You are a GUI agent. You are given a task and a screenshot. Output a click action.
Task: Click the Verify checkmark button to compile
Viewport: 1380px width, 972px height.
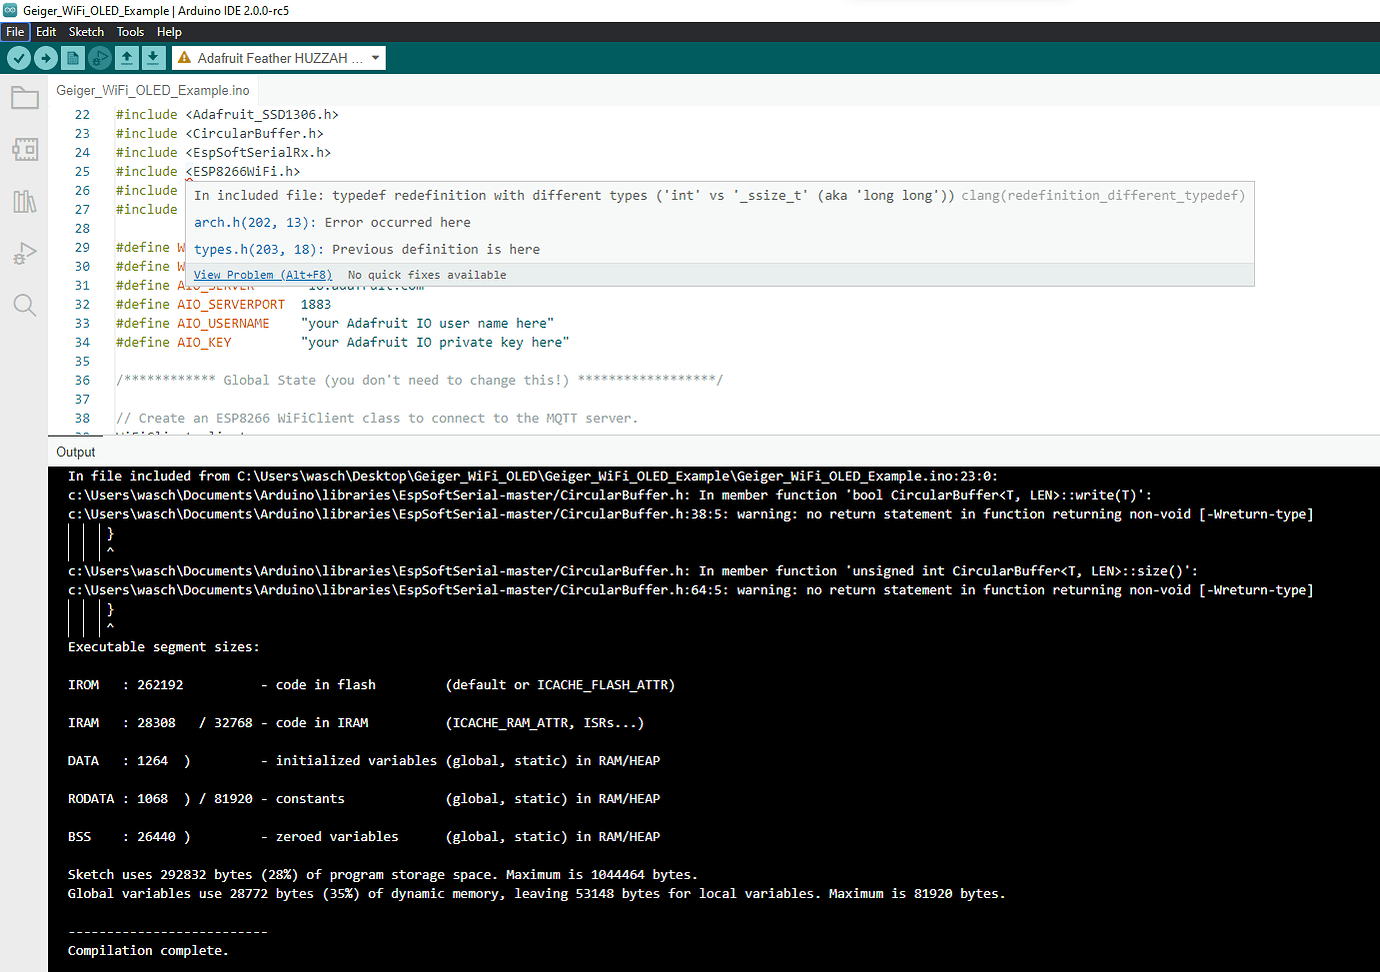tap(19, 58)
